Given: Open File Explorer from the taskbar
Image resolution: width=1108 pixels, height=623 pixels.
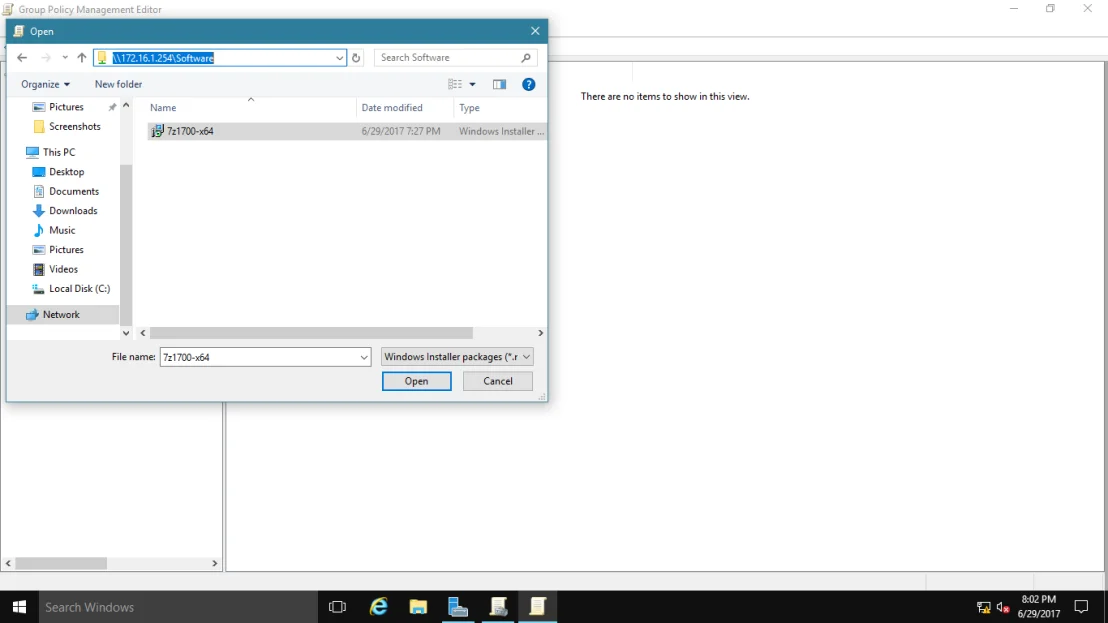Looking at the screenshot, I should [418, 607].
